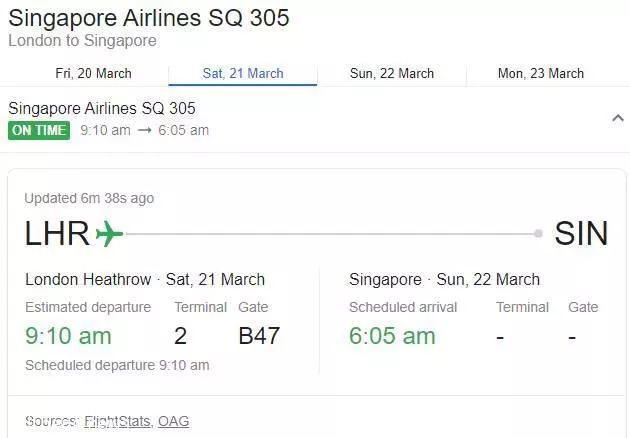Click the LHR airport code
This screenshot has width=630, height=438.
(x=57, y=233)
